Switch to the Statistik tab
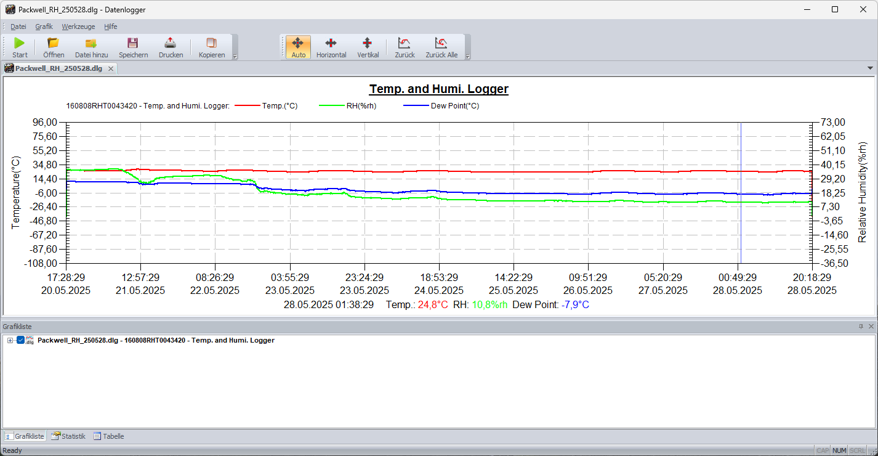This screenshot has height=456, width=878. (68, 436)
